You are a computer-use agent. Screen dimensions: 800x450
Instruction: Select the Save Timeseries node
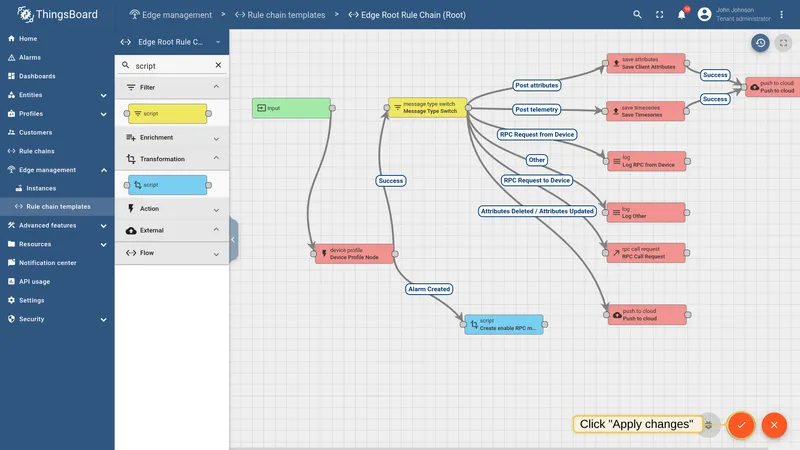coord(645,111)
